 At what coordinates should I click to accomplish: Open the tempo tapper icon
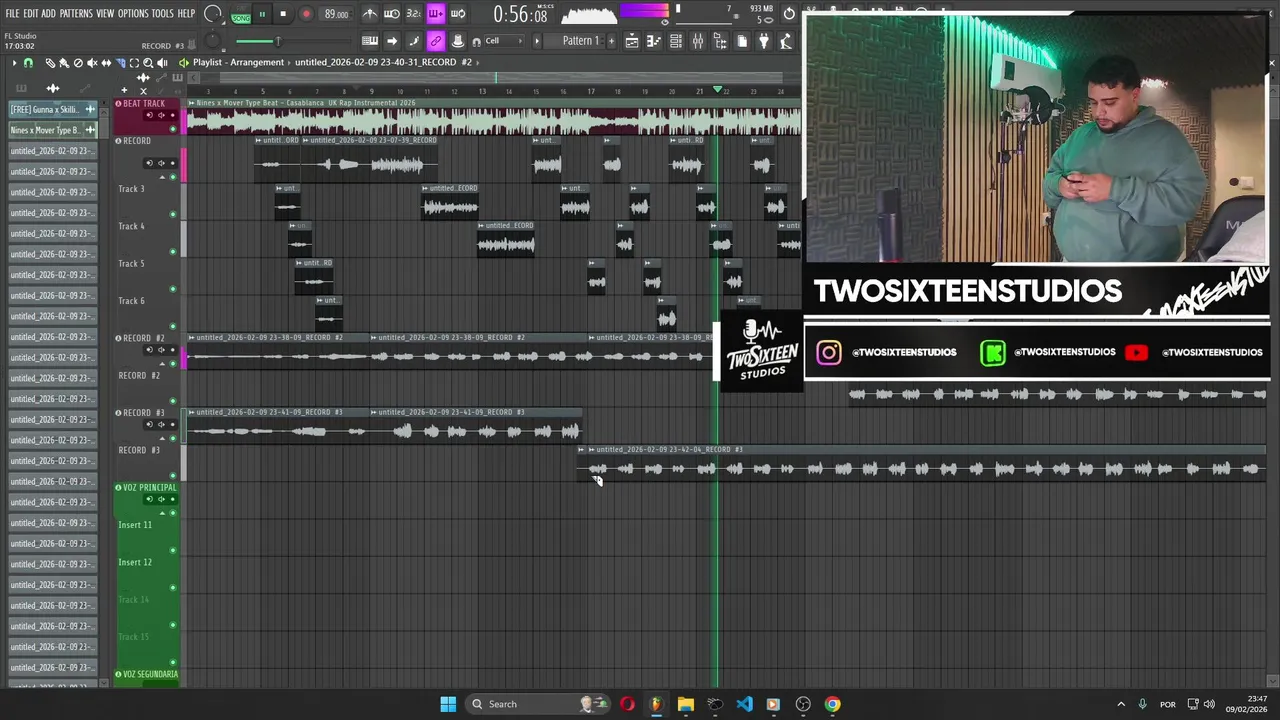click(x=786, y=41)
